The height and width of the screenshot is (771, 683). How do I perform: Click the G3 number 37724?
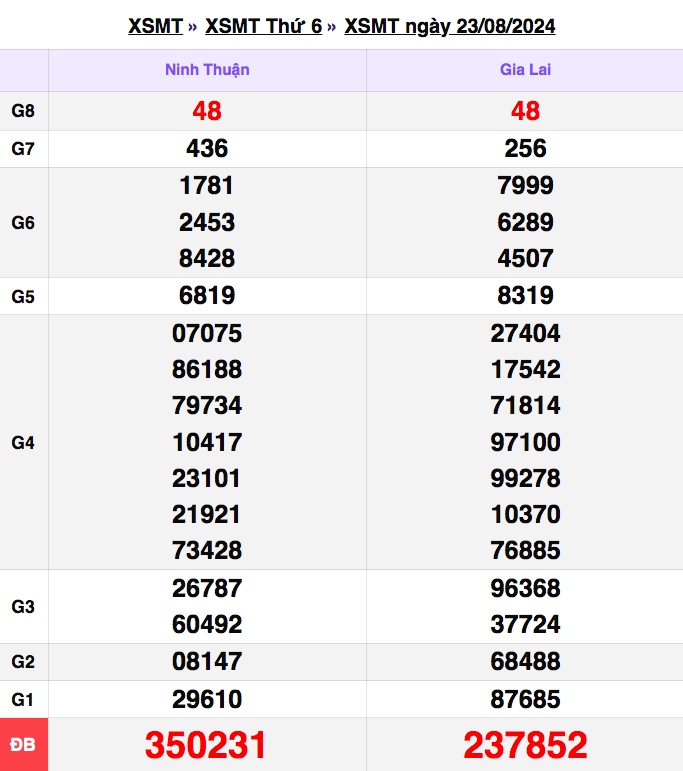point(525,624)
